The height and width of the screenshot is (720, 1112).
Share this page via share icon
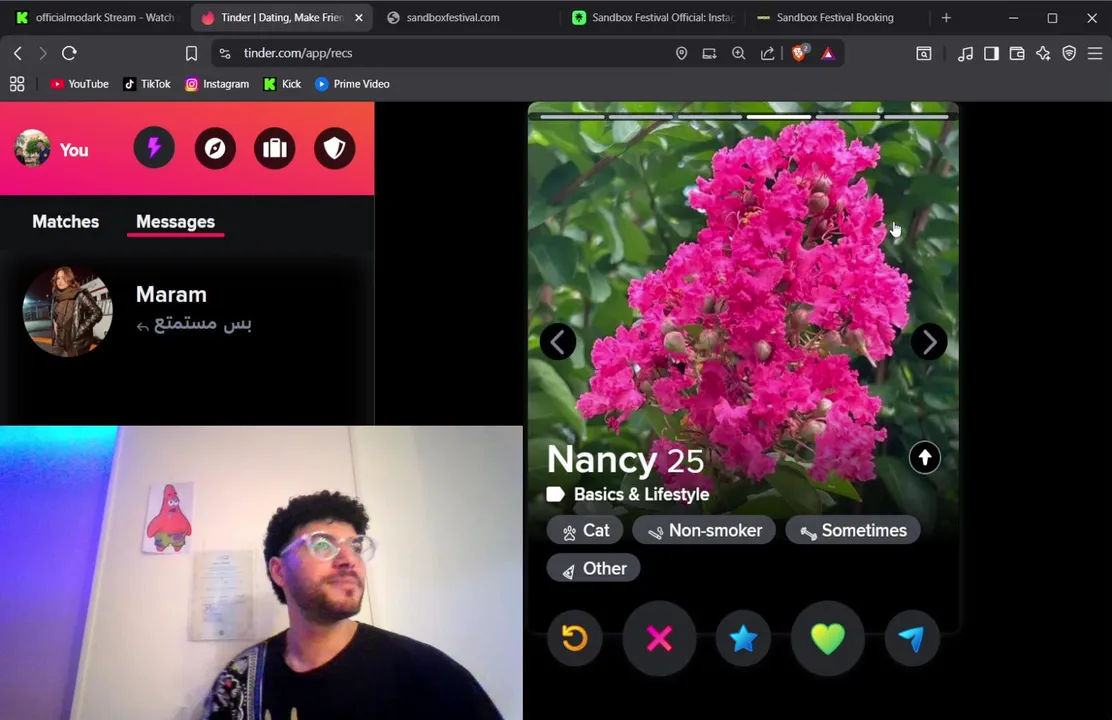[767, 53]
